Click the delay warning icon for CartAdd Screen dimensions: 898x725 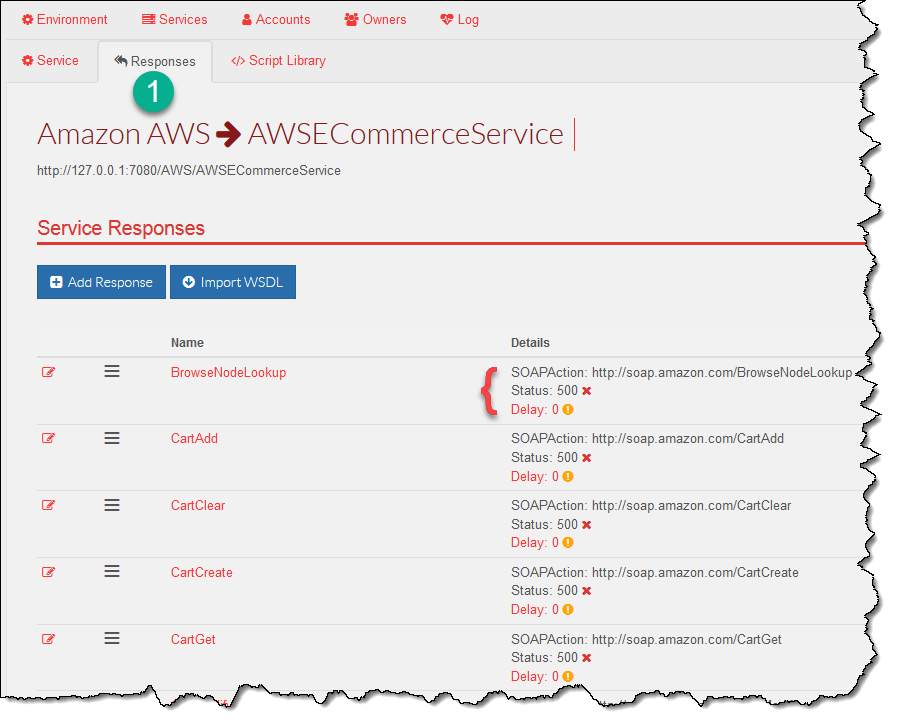[x=568, y=476]
